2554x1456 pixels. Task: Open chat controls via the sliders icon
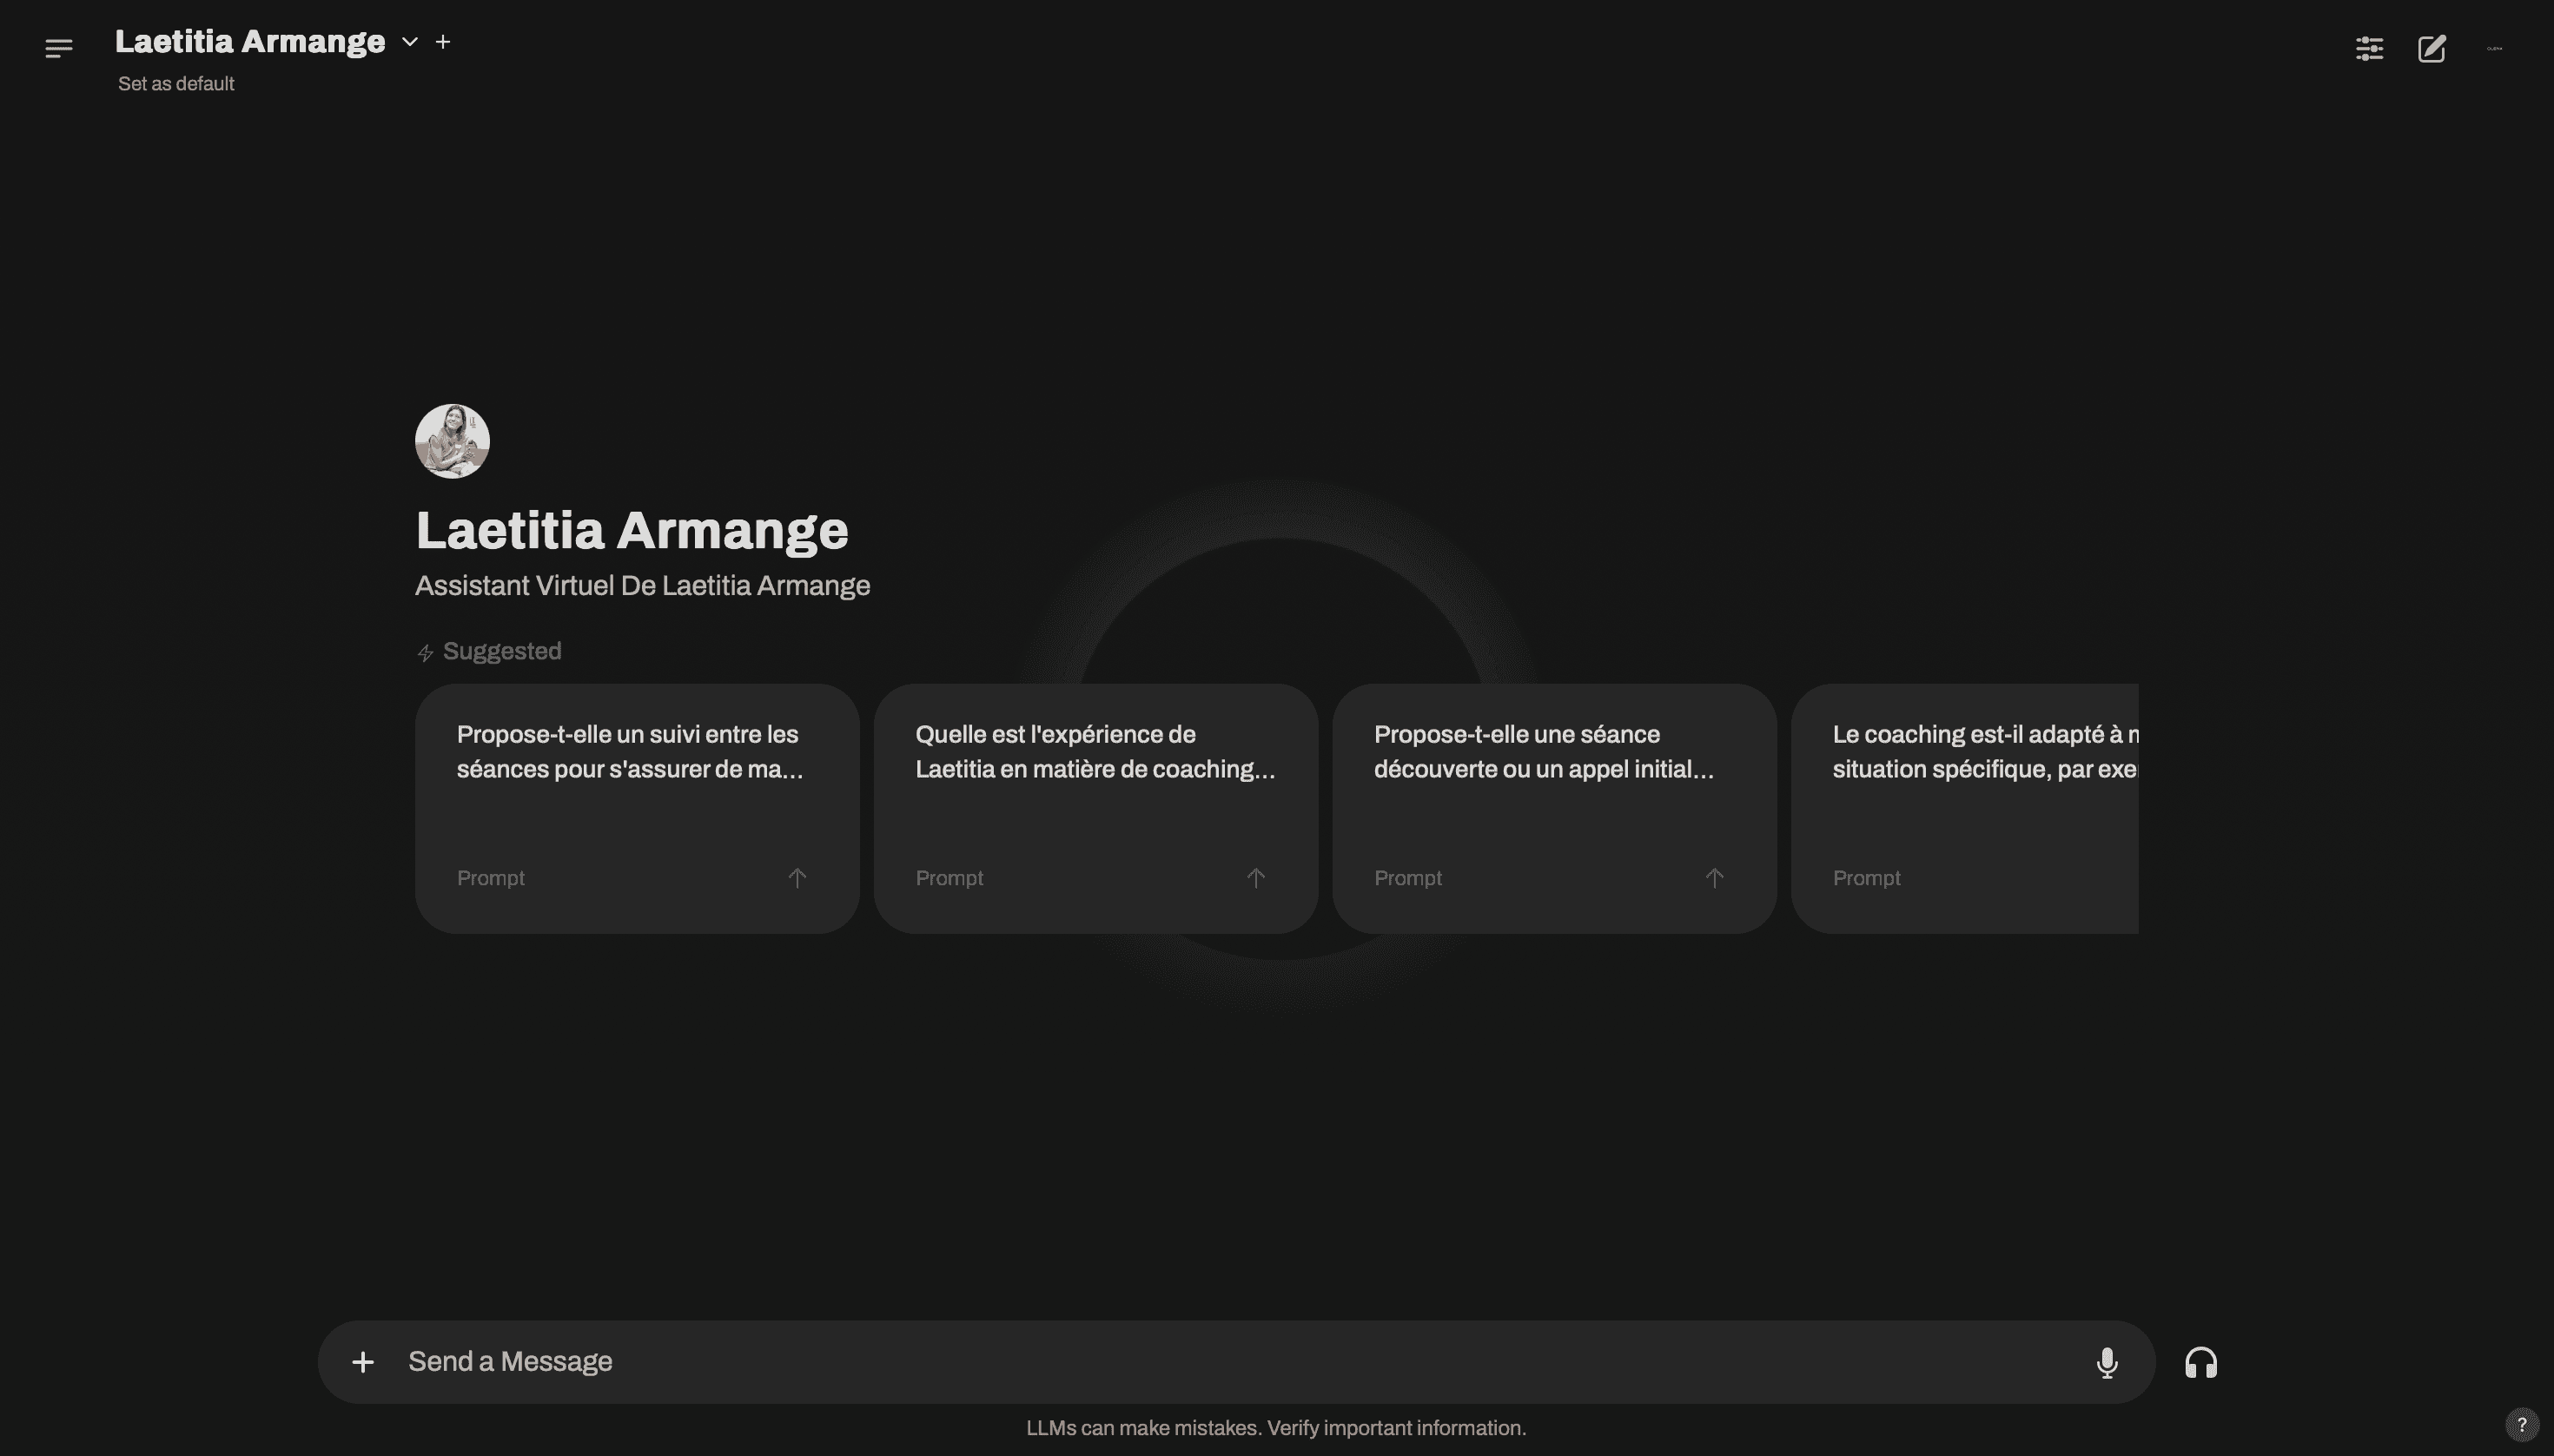[x=2368, y=47]
